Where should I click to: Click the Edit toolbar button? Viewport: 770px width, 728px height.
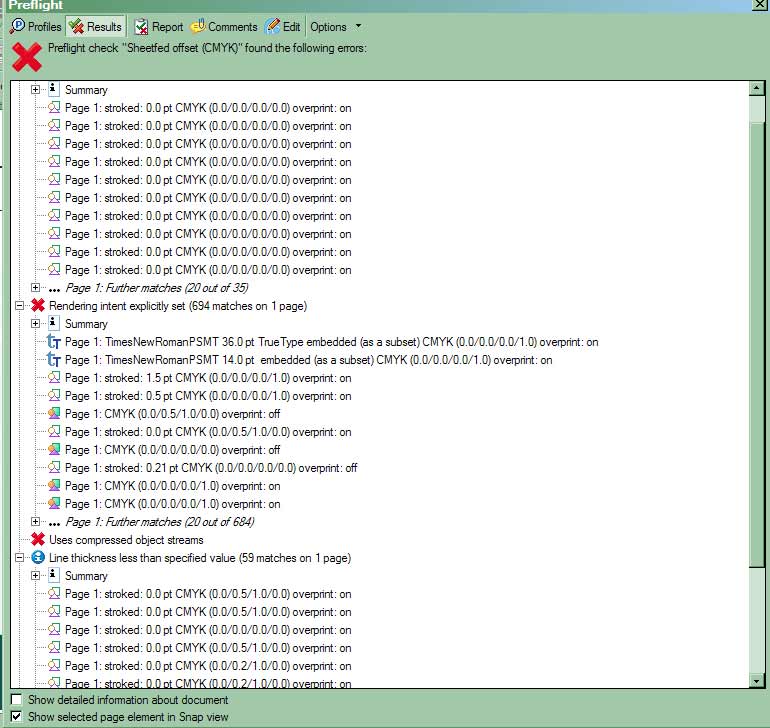tap(283, 27)
